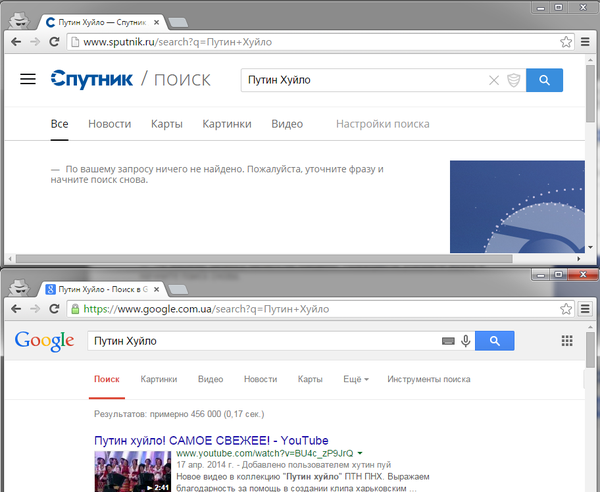Open the Спутник logo homepage
This screenshot has width=600, height=492.
(x=92, y=79)
